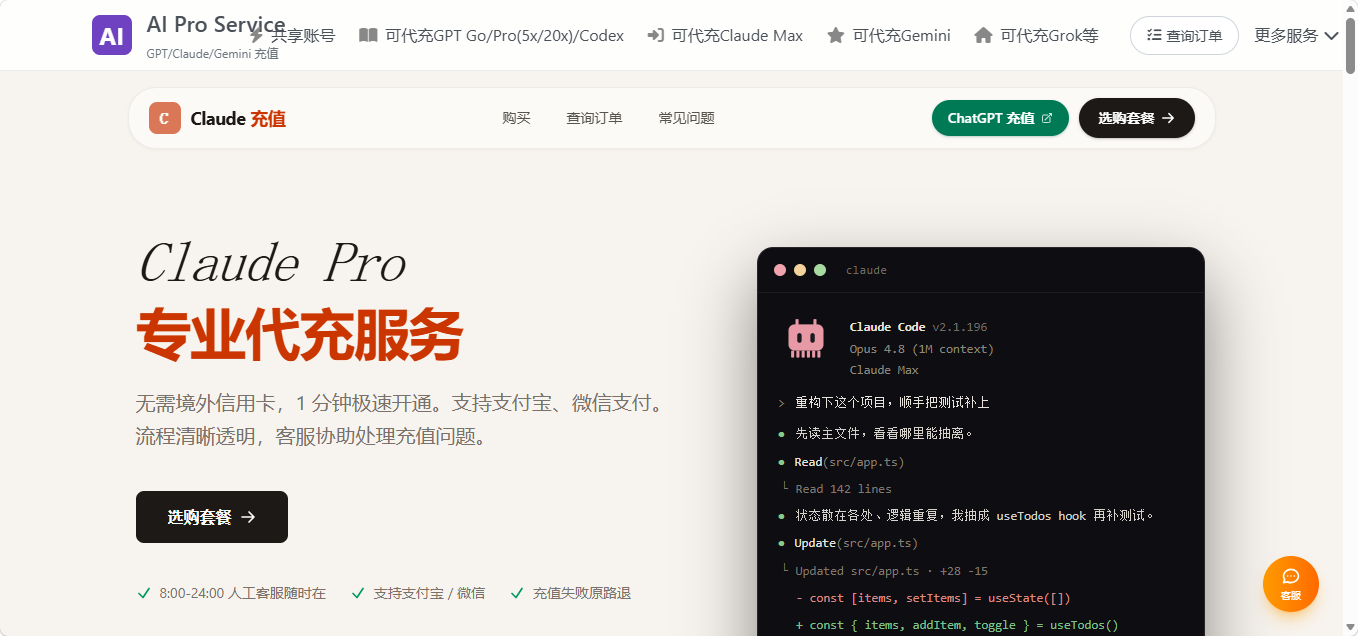Go to 查询订单 in the Claude nav bar
1358x636 pixels.
[x=594, y=118]
